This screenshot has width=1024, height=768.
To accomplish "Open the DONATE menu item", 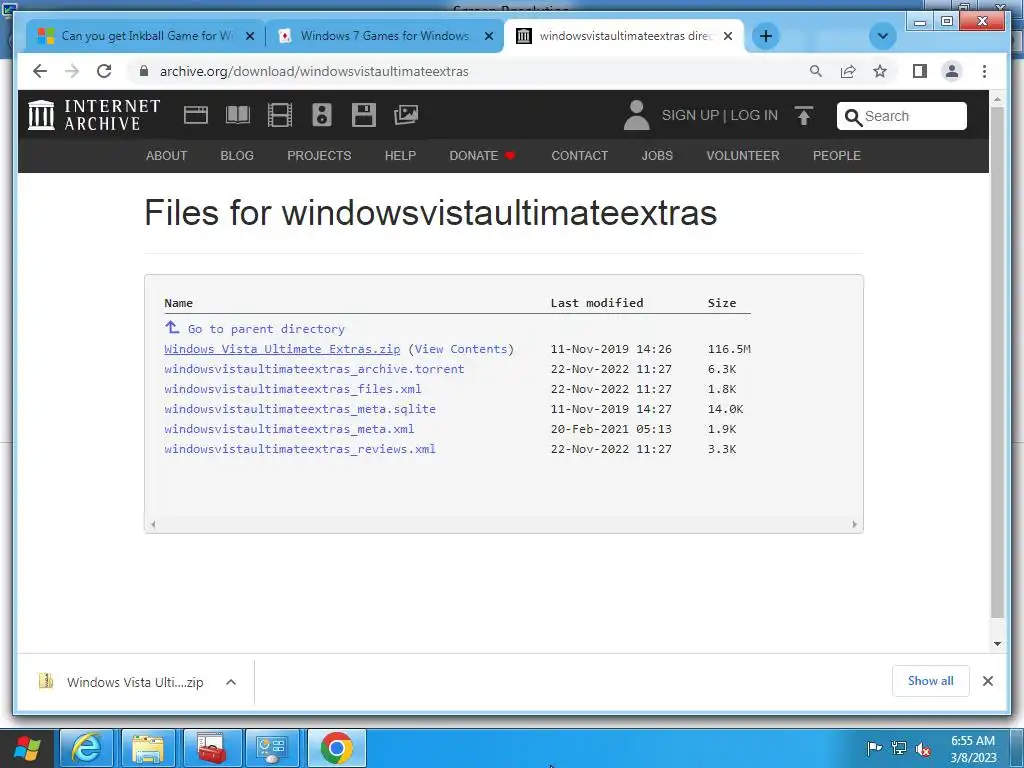I will (x=474, y=155).
